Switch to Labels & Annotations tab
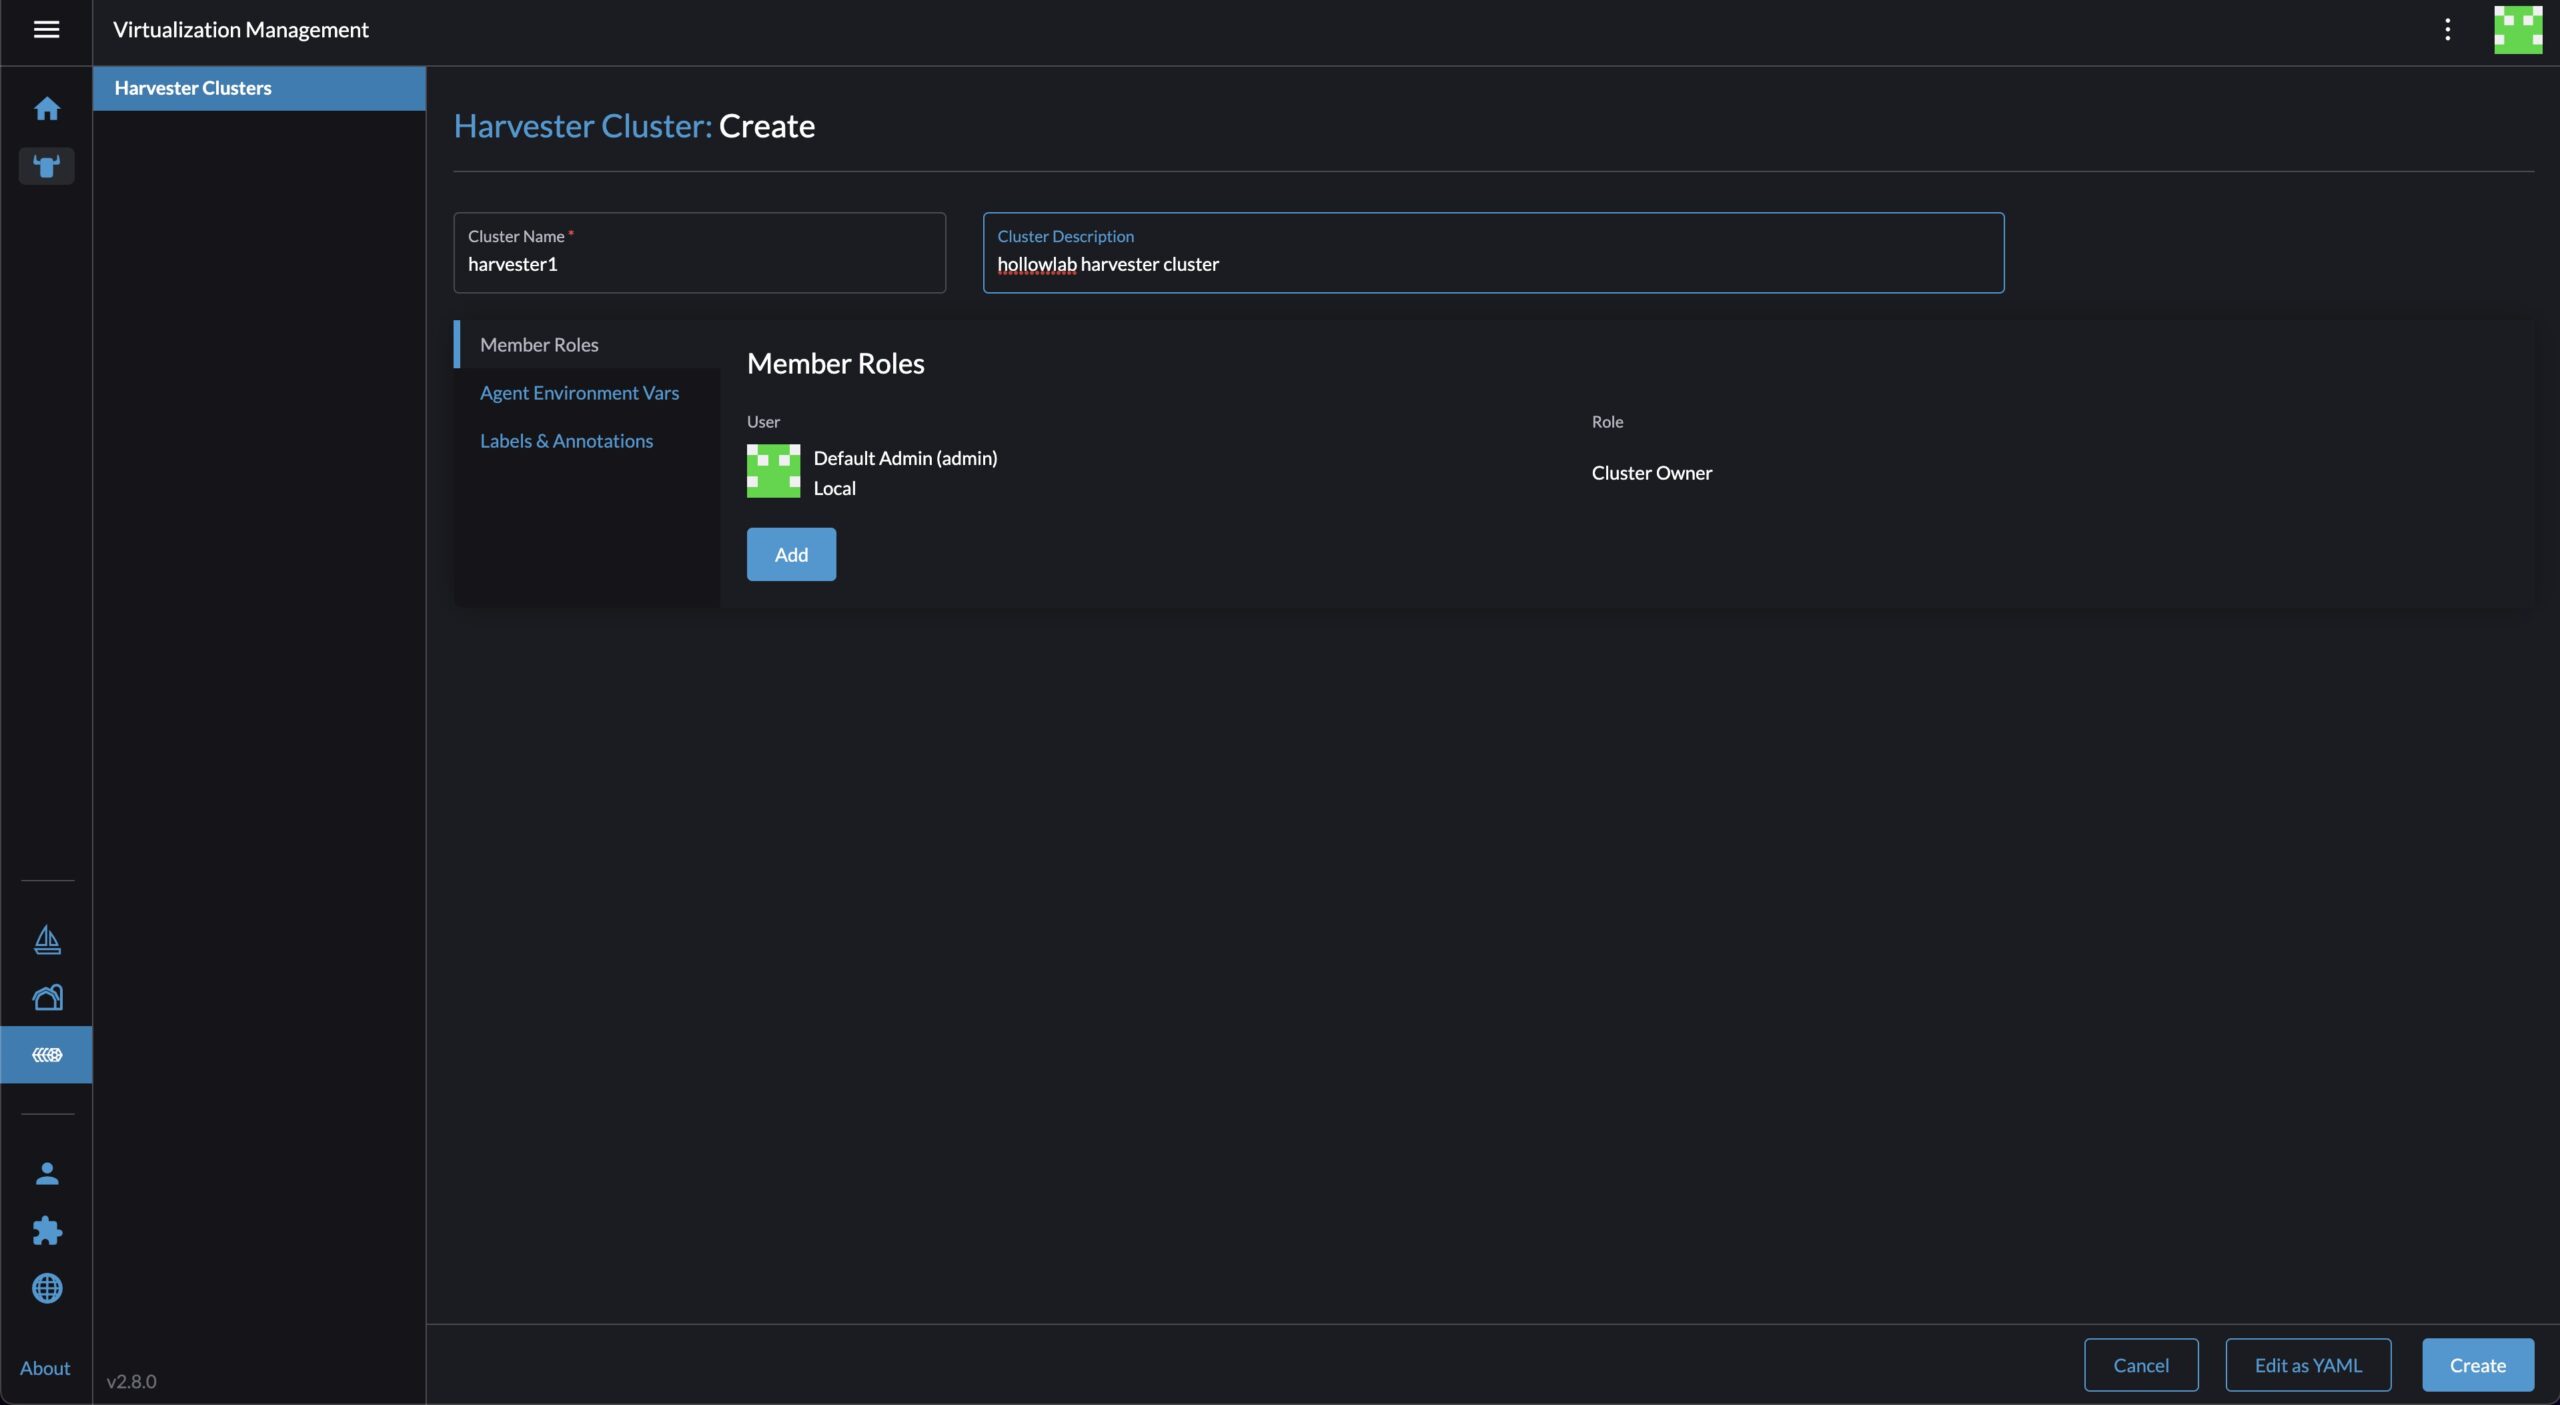 pyautogui.click(x=566, y=441)
